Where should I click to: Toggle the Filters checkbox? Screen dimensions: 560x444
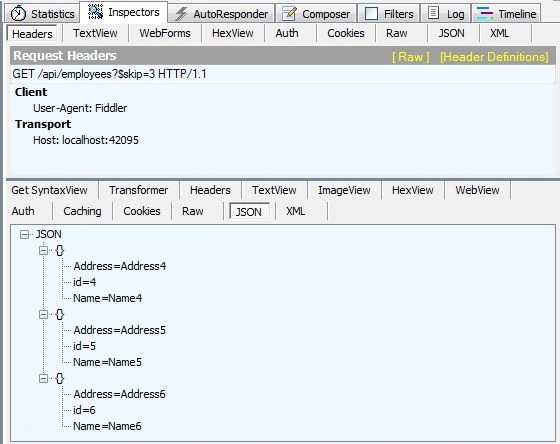coord(371,14)
